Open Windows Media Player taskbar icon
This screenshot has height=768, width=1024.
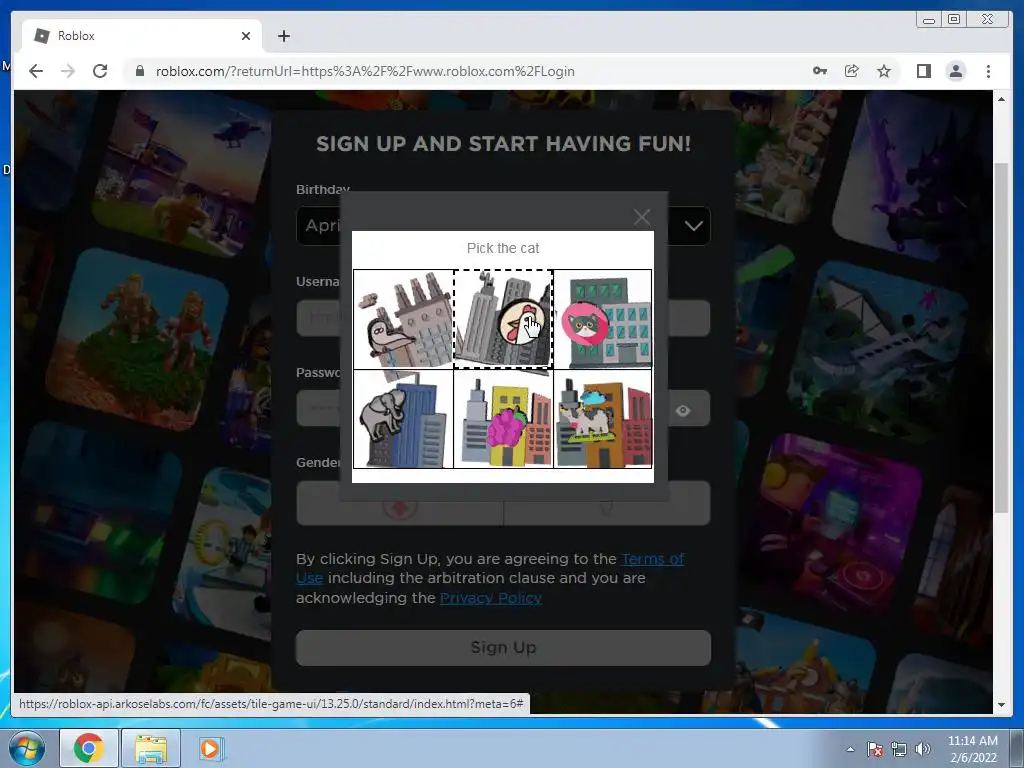(x=210, y=748)
